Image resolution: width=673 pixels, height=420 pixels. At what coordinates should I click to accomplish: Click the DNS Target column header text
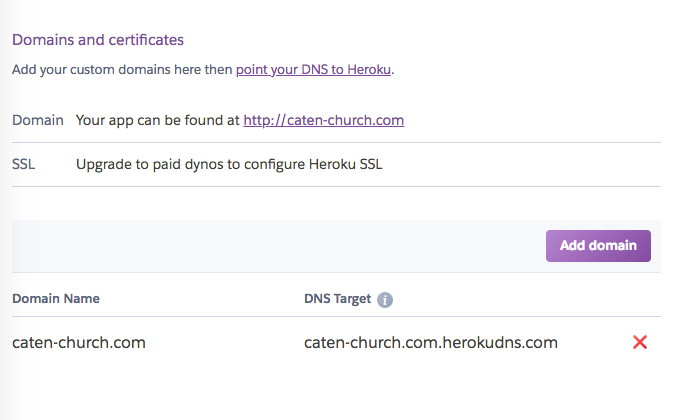337,298
